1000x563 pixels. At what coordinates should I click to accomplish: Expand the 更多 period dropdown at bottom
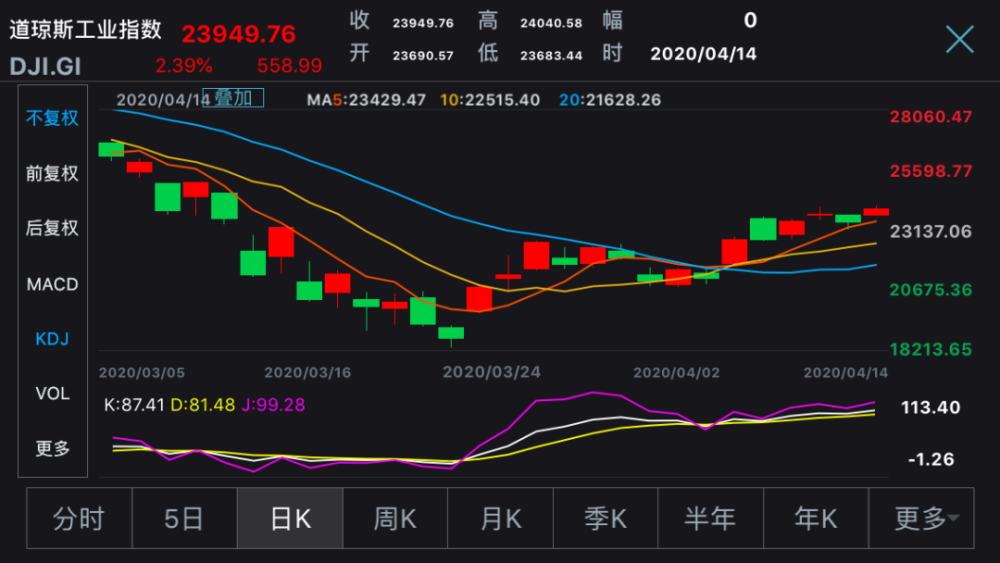pos(922,518)
